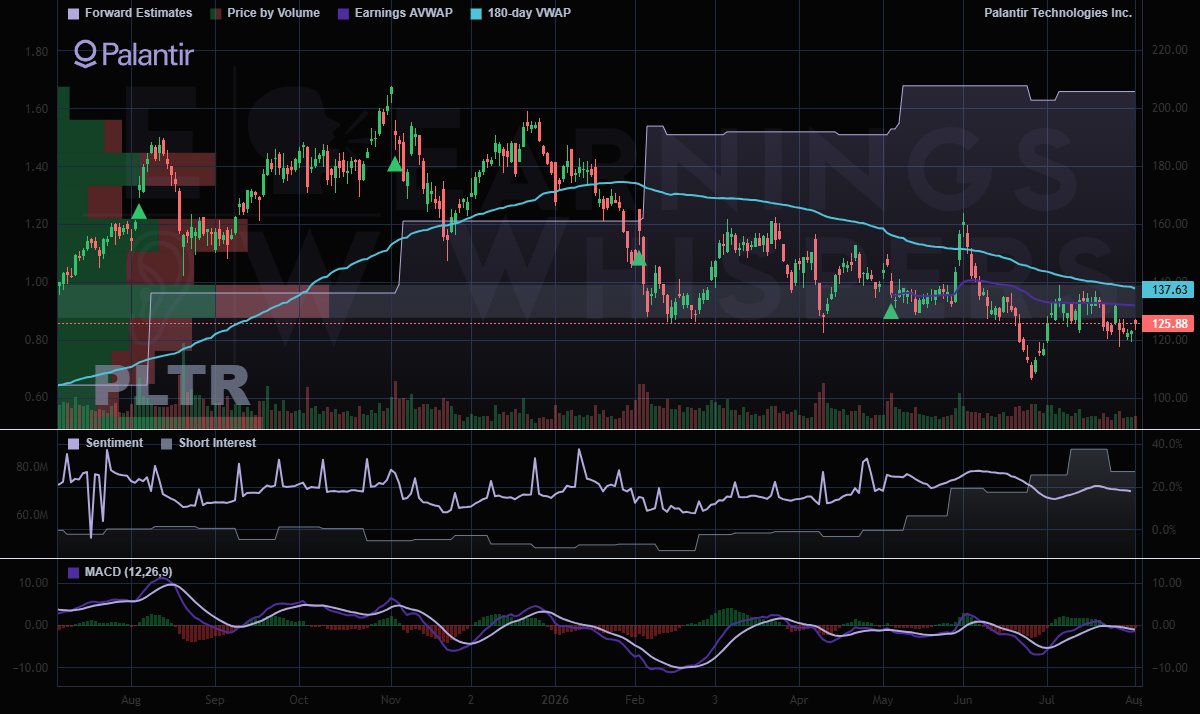Toggle the Price by Volume legend swatch

pyautogui.click(x=215, y=14)
